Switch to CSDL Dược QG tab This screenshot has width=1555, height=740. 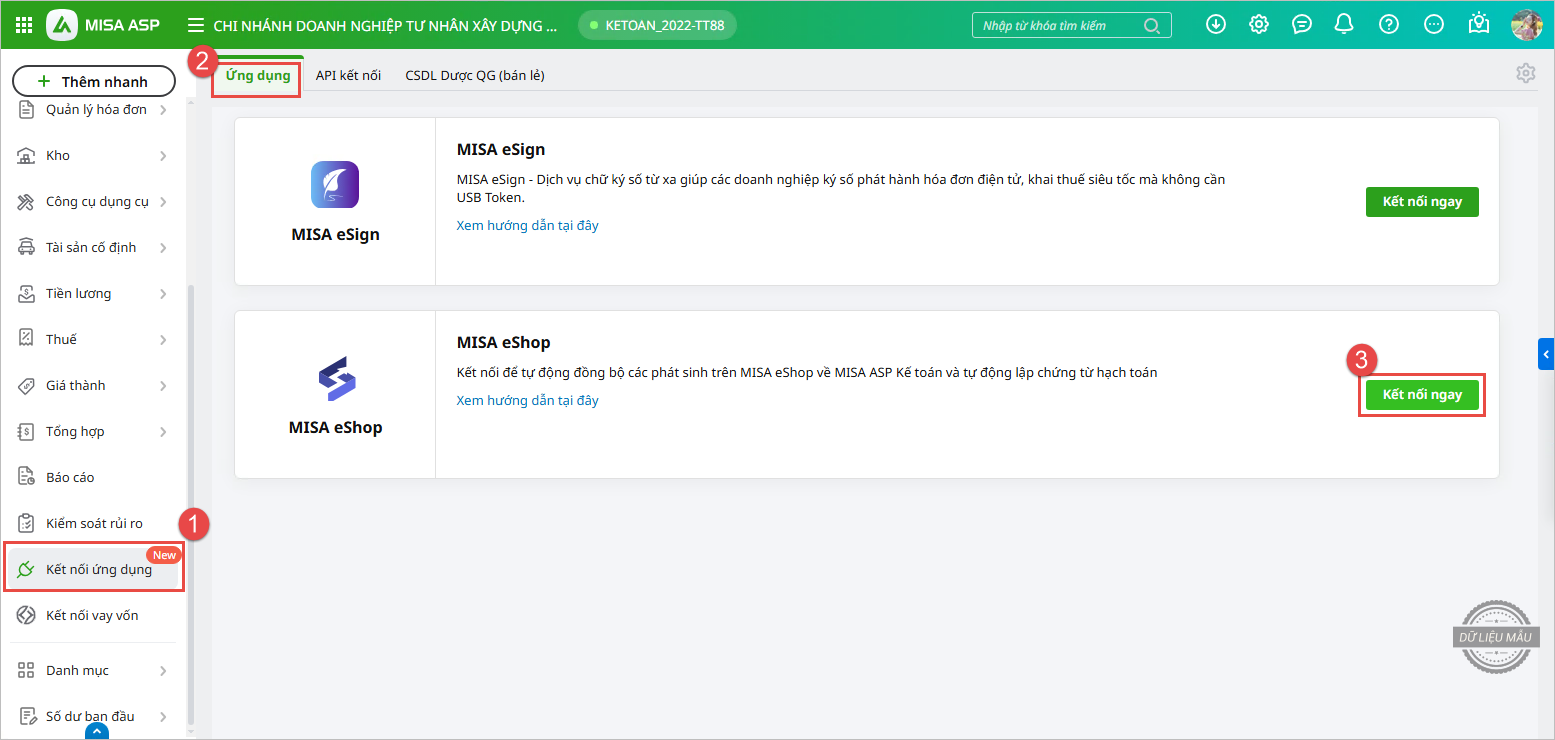(474, 75)
